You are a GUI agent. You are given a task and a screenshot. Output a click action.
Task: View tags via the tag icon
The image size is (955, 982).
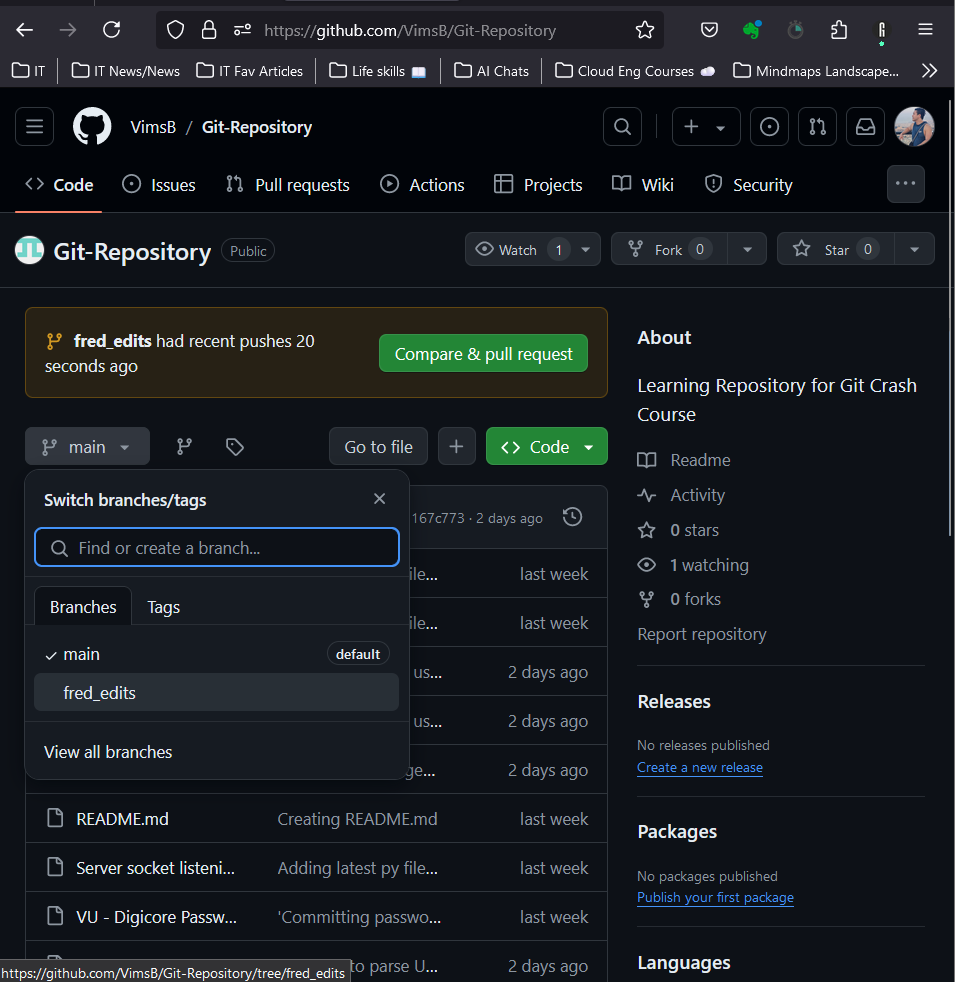[235, 447]
